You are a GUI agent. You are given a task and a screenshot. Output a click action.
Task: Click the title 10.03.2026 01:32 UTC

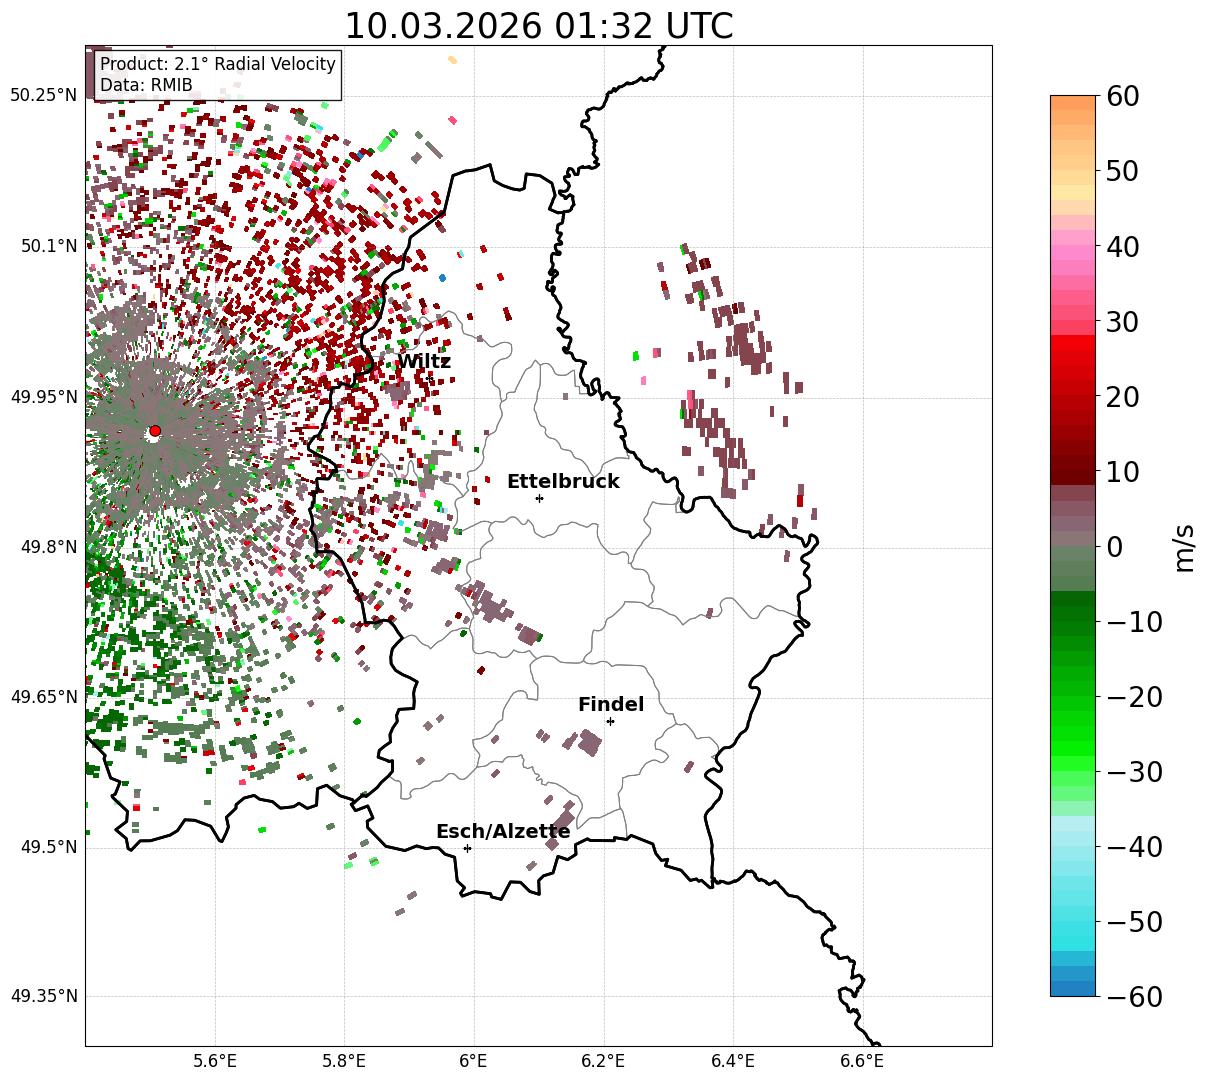538,26
